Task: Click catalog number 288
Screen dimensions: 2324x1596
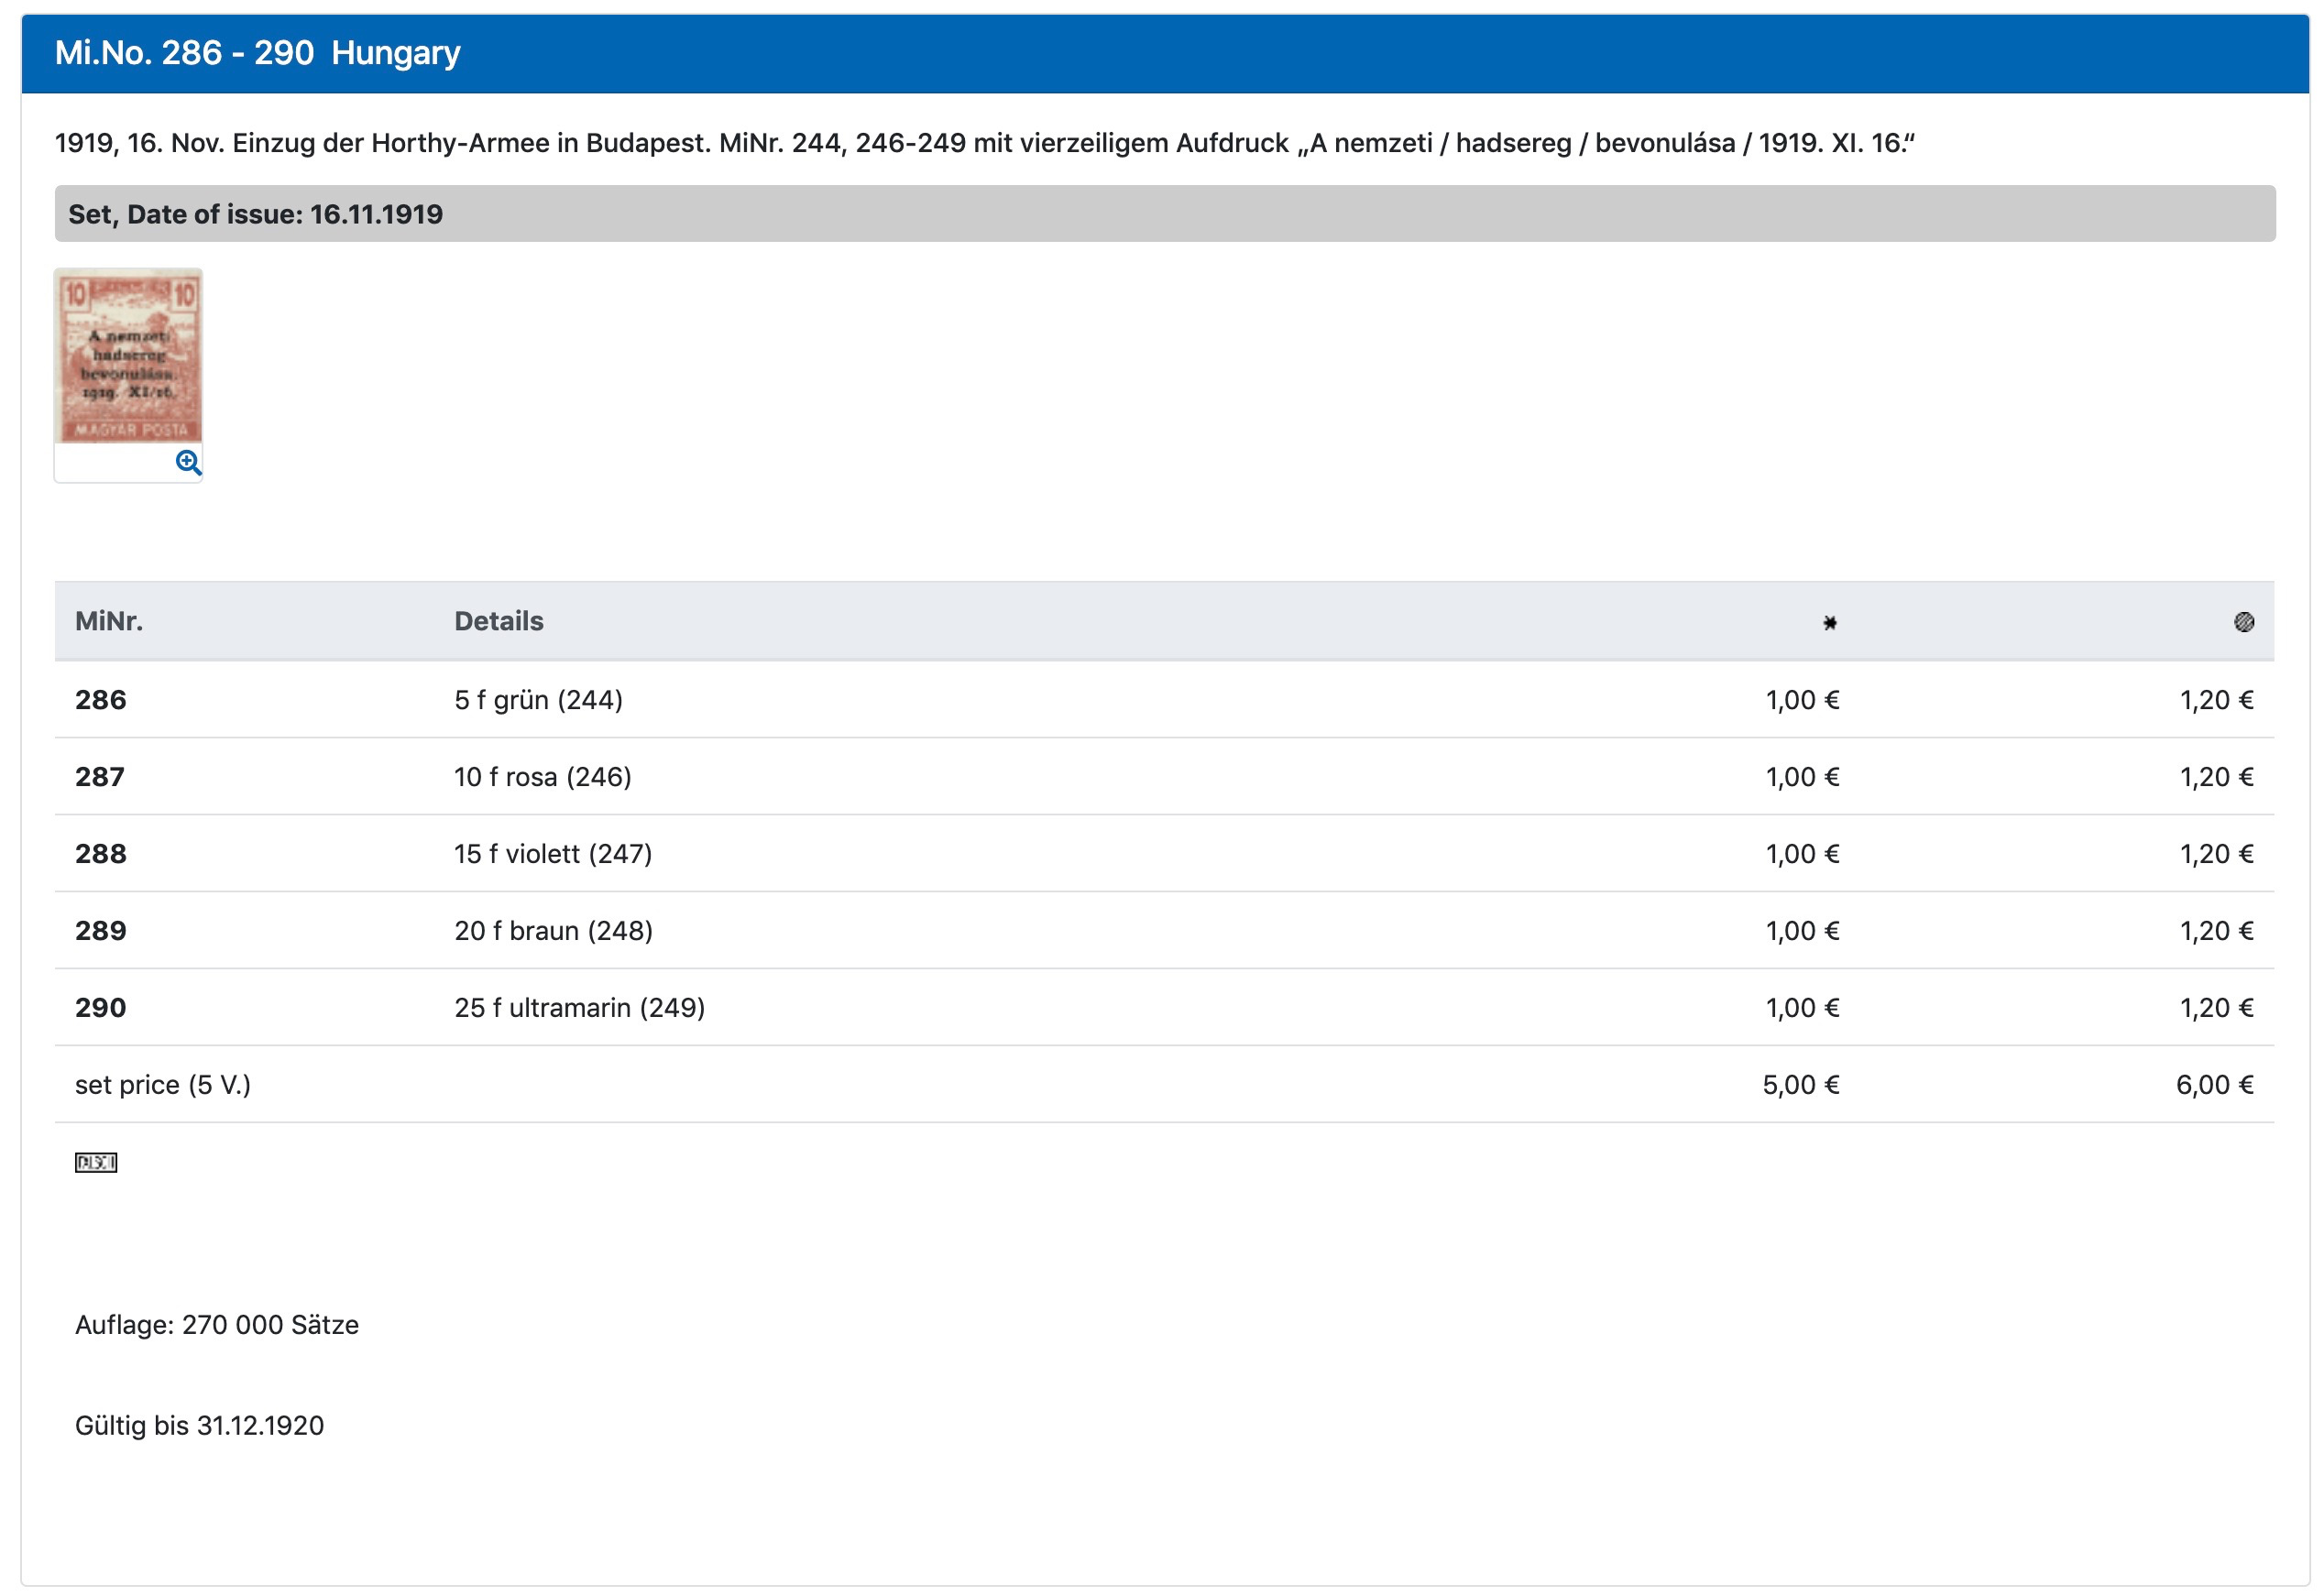Action: pyautogui.click(x=101, y=853)
